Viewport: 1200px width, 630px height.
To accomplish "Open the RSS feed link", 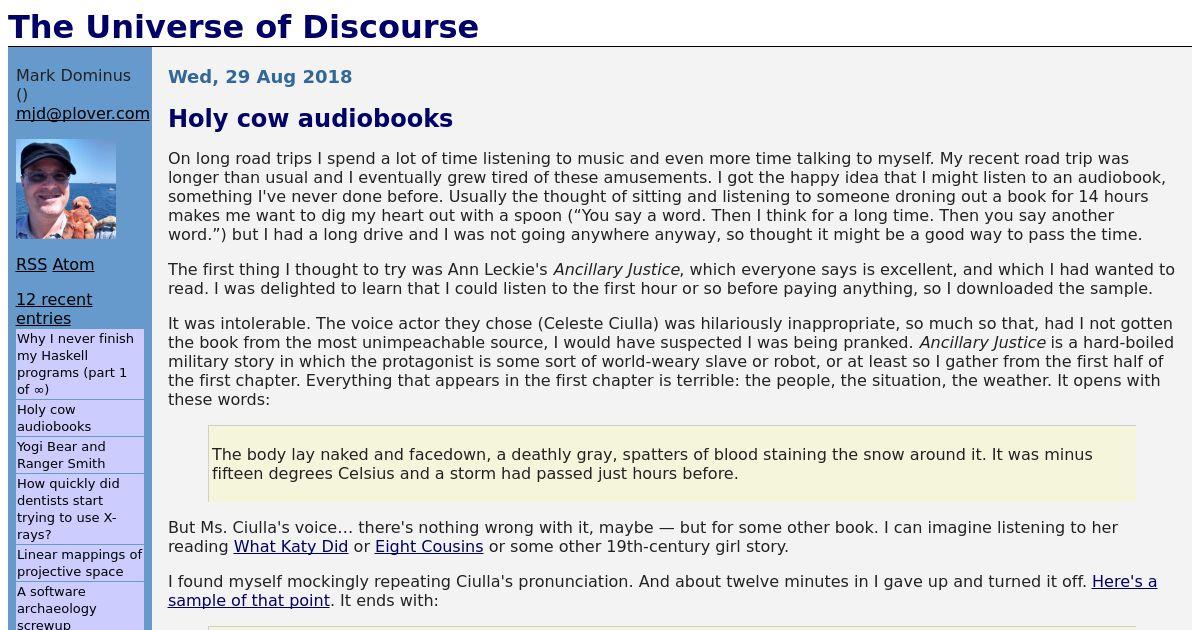I will tap(31, 265).
